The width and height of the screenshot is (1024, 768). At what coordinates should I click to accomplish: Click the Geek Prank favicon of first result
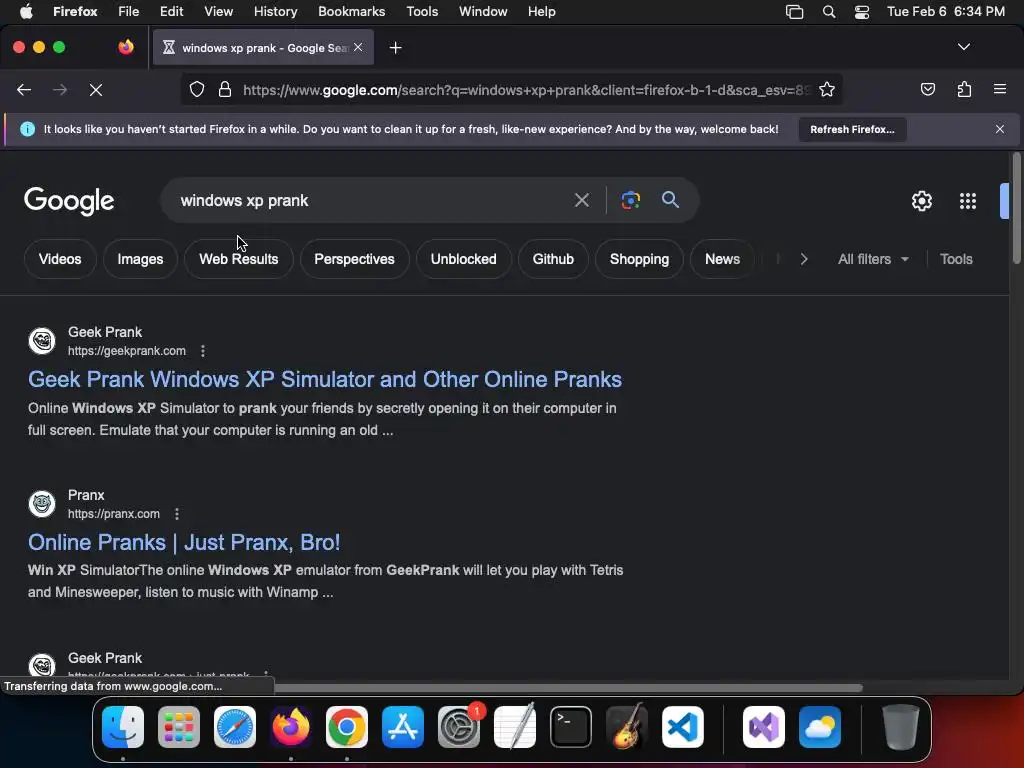(x=42, y=340)
